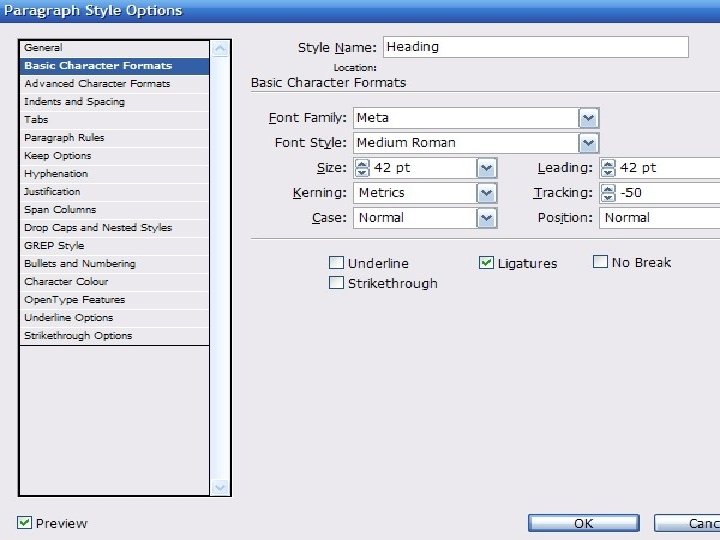Image resolution: width=720 pixels, height=540 pixels.
Task: Open the Case dropdown arrow
Action: coord(487,218)
